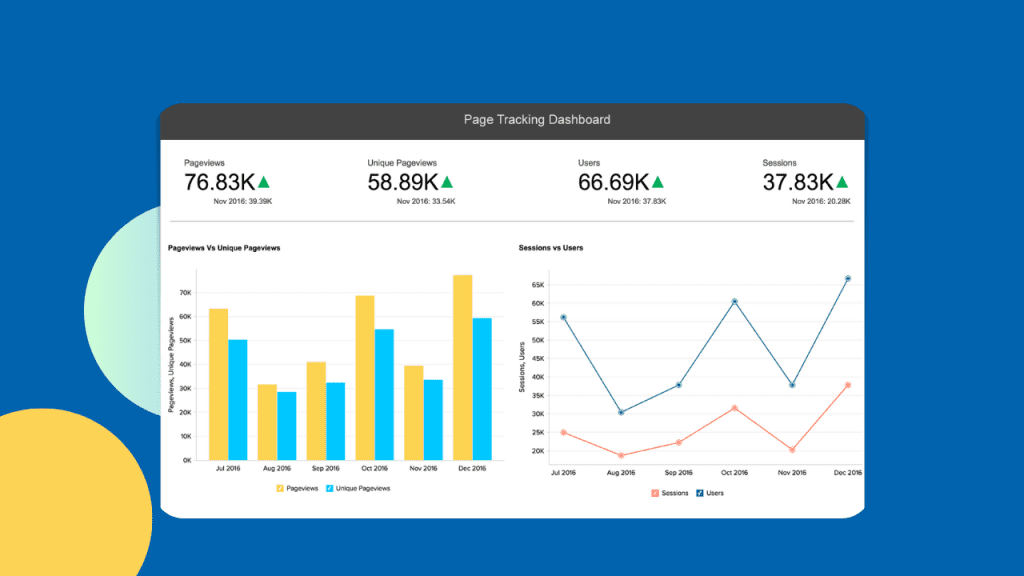Click the 'Page Tracking Dashboard' title
This screenshot has height=576, width=1024.
coord(537,120)
